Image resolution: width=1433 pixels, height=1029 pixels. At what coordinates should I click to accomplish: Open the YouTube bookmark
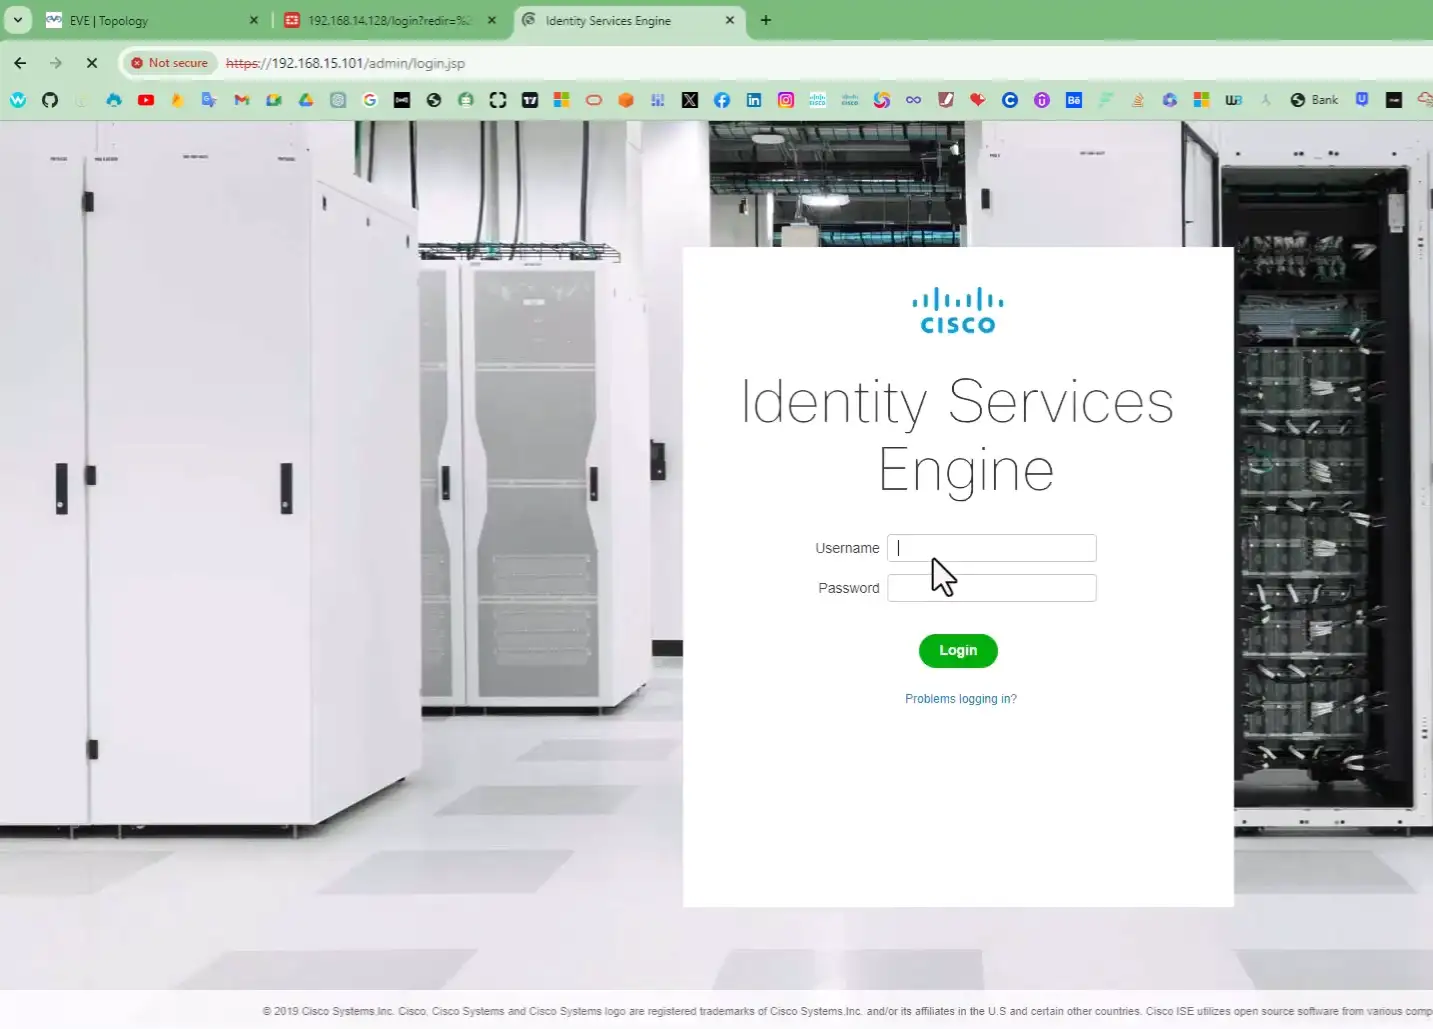(146, 100)
